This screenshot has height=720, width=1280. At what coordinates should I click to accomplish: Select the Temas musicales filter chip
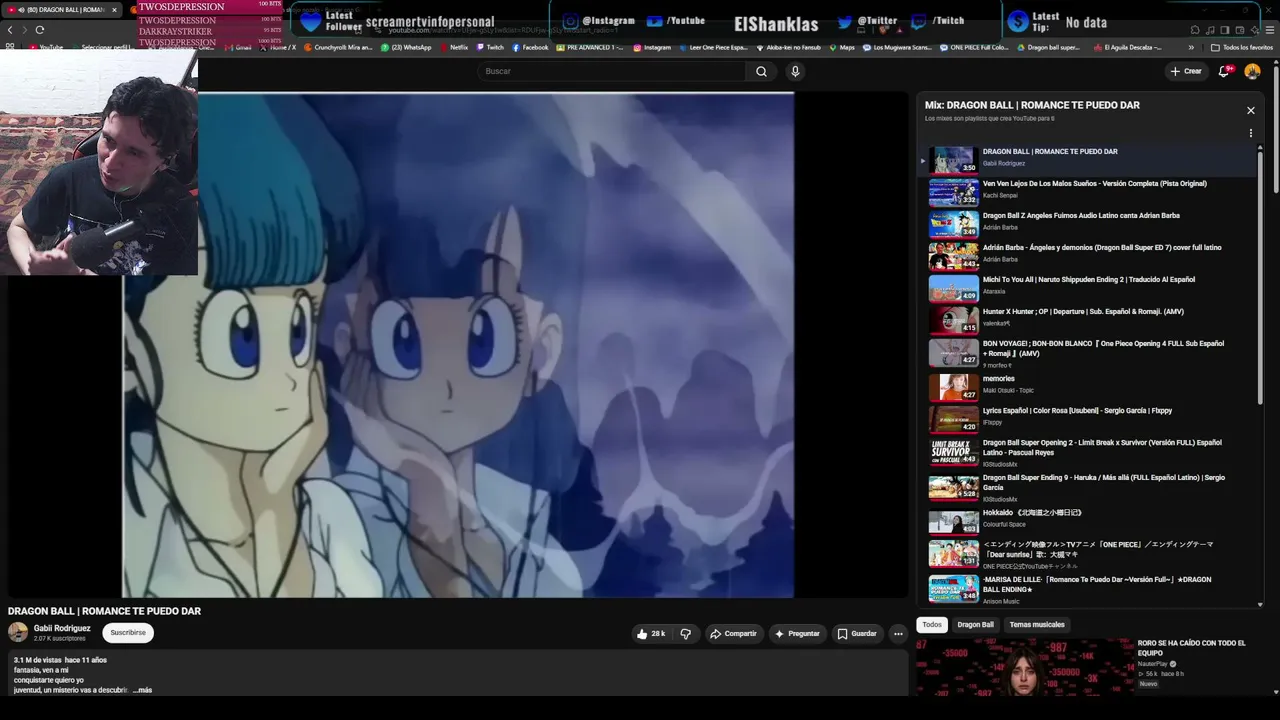tap(1037, 624)
